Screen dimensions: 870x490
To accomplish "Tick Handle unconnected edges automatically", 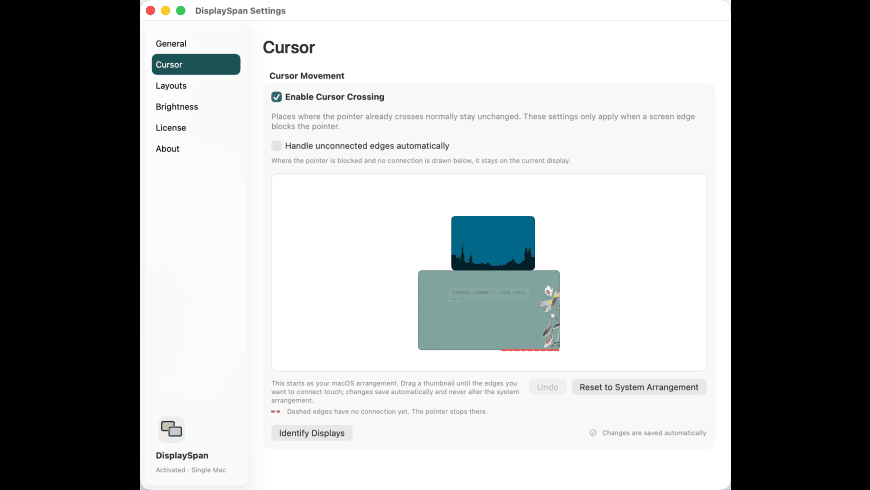I will 276,146.
